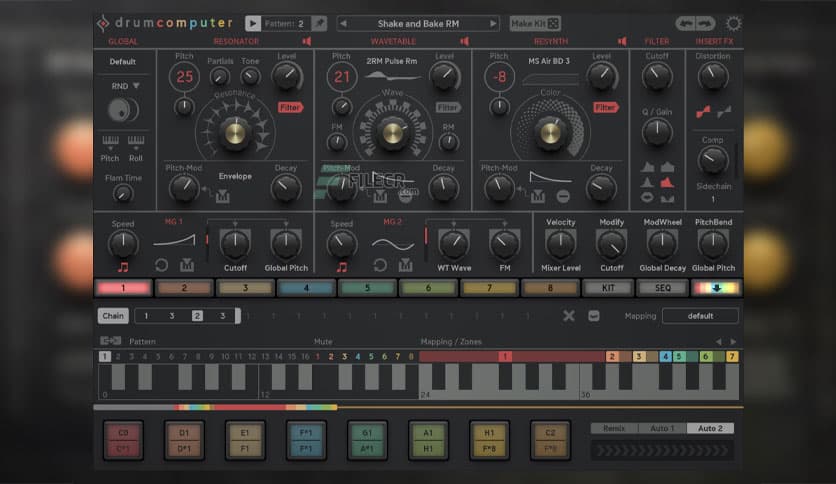
Task: Mute the Resynth engine with speaker icon
Action: [x=622, y=41]
